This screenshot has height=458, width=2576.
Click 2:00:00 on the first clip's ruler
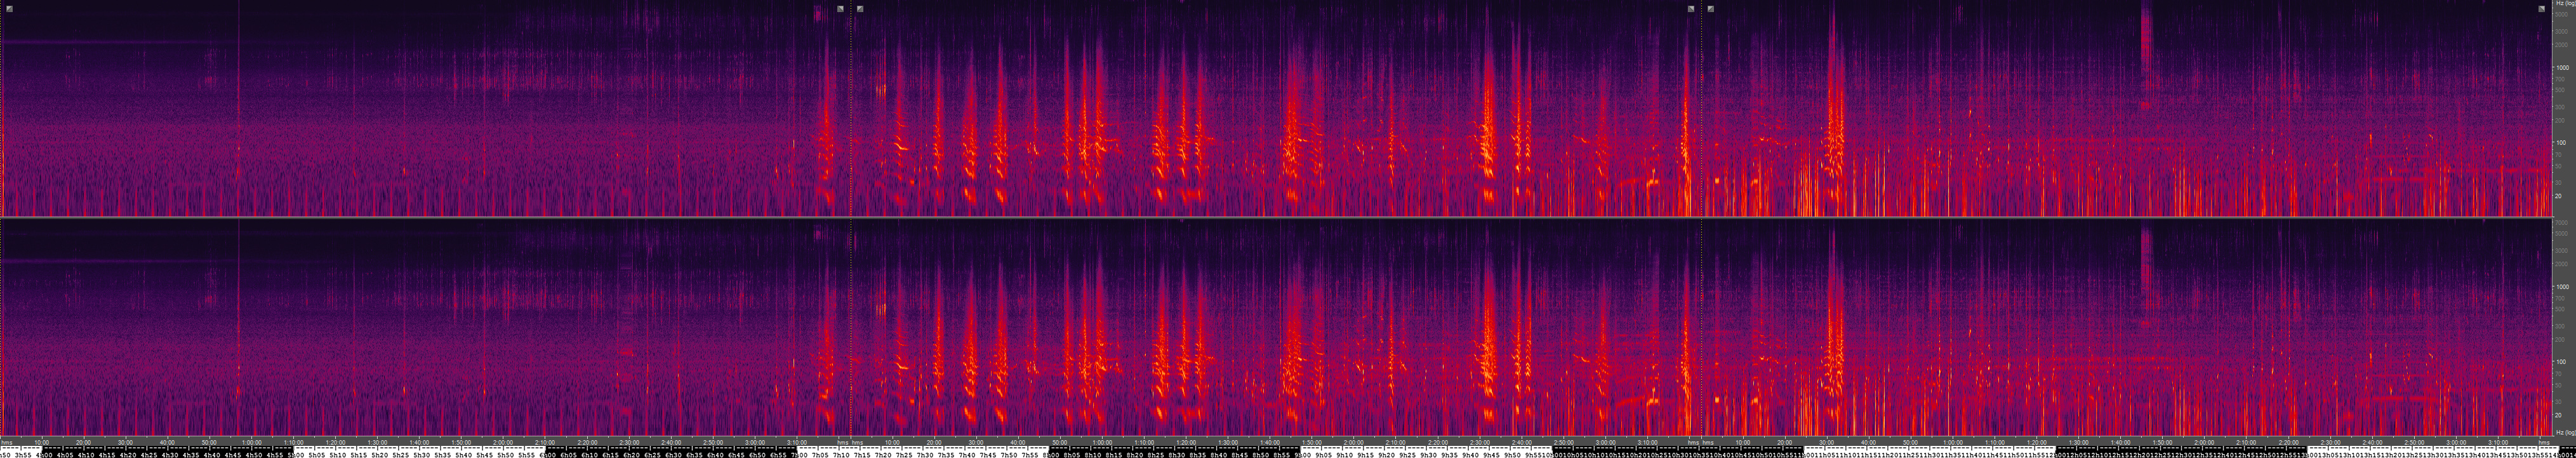click(503, 442)
